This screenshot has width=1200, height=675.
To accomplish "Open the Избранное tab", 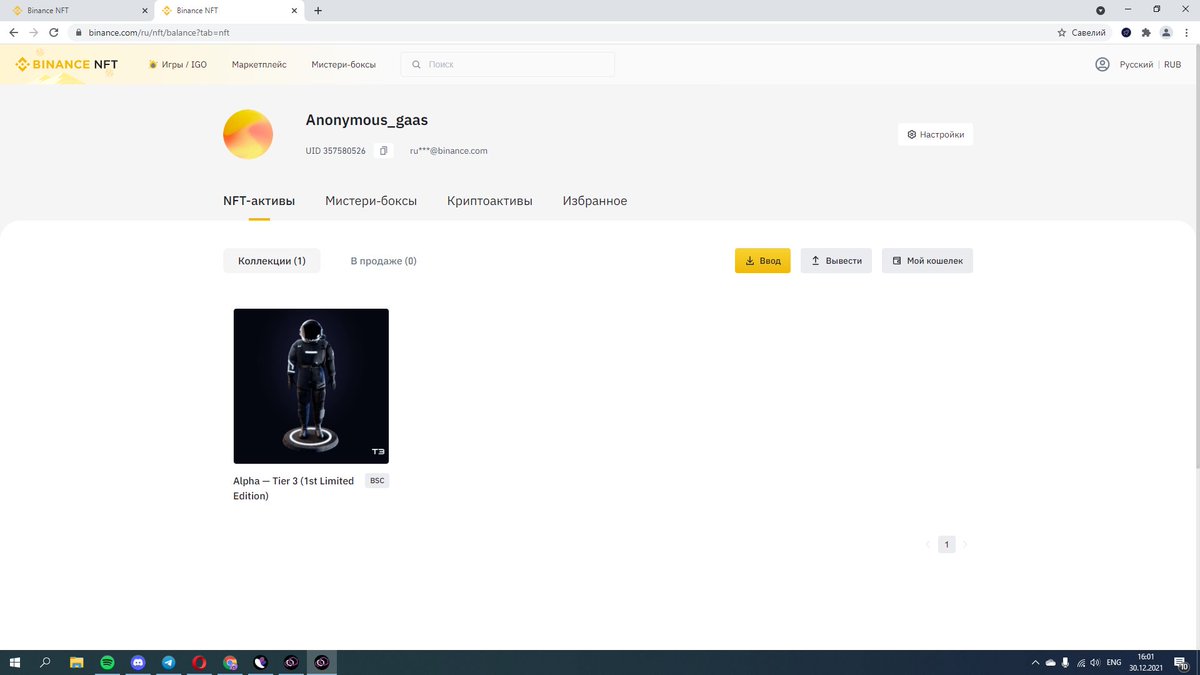I will pyautogui.click(x=594, y=200).
